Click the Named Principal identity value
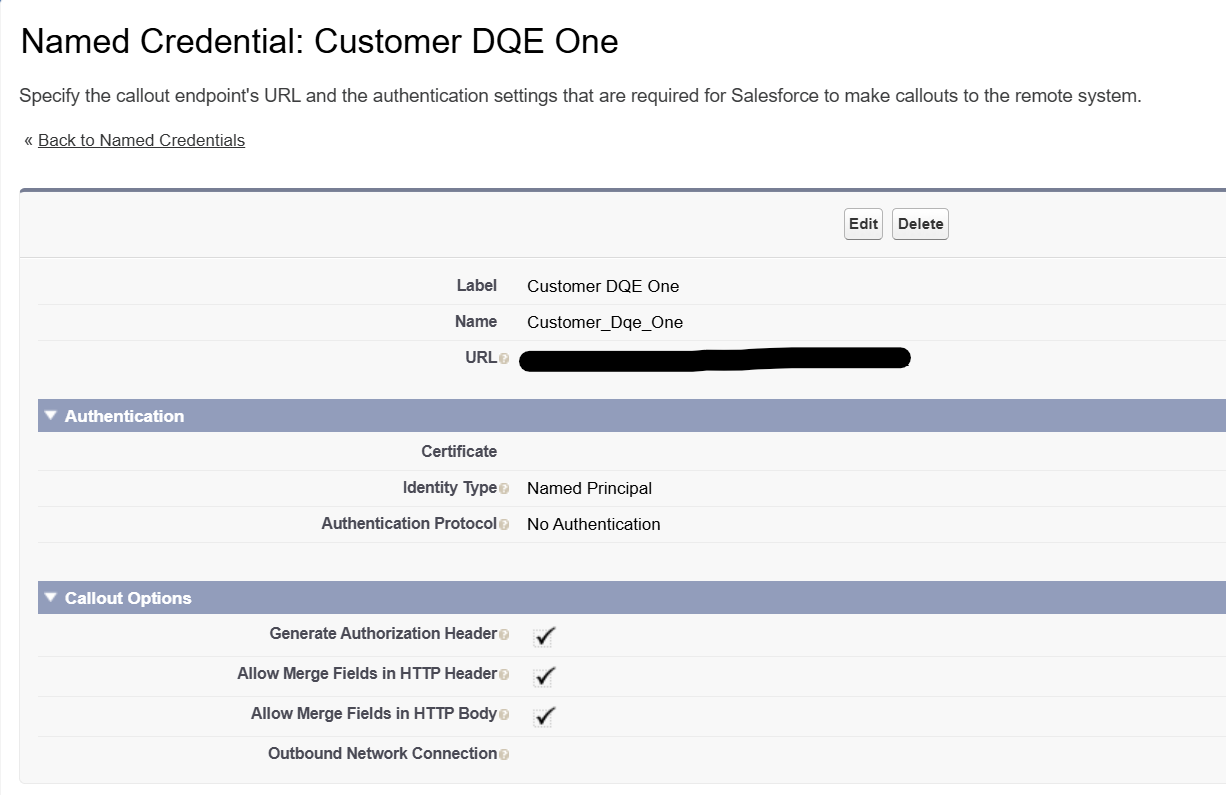Viewport: 1226px width, 795px height. 589,488
